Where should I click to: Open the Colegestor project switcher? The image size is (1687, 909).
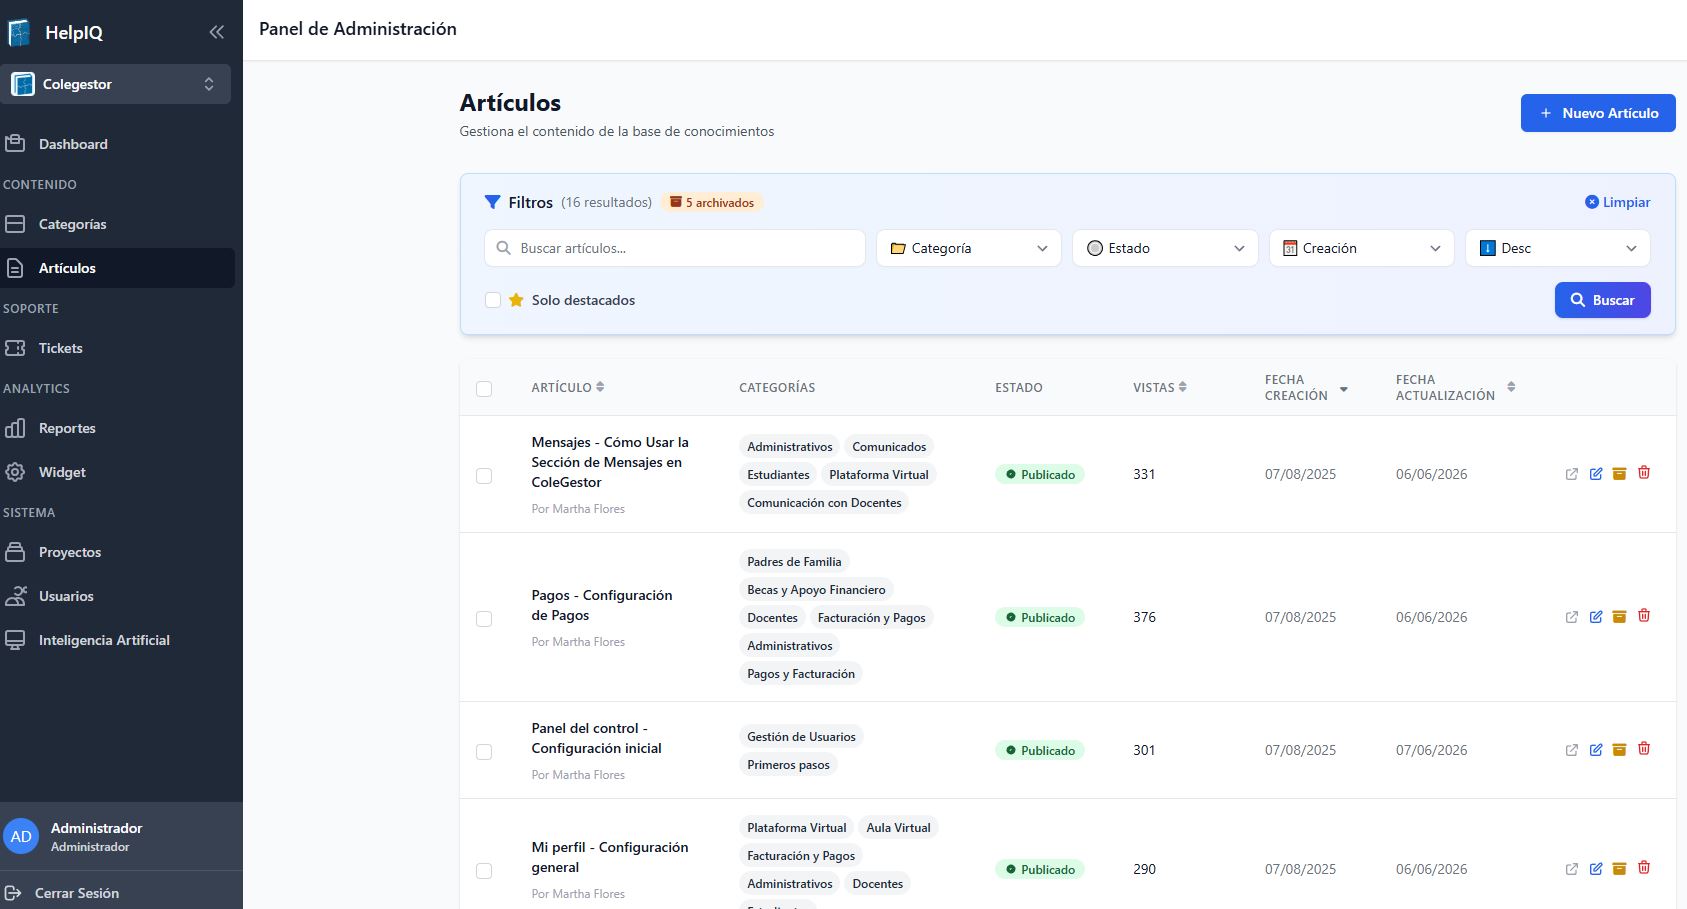[x=116, y=84]
